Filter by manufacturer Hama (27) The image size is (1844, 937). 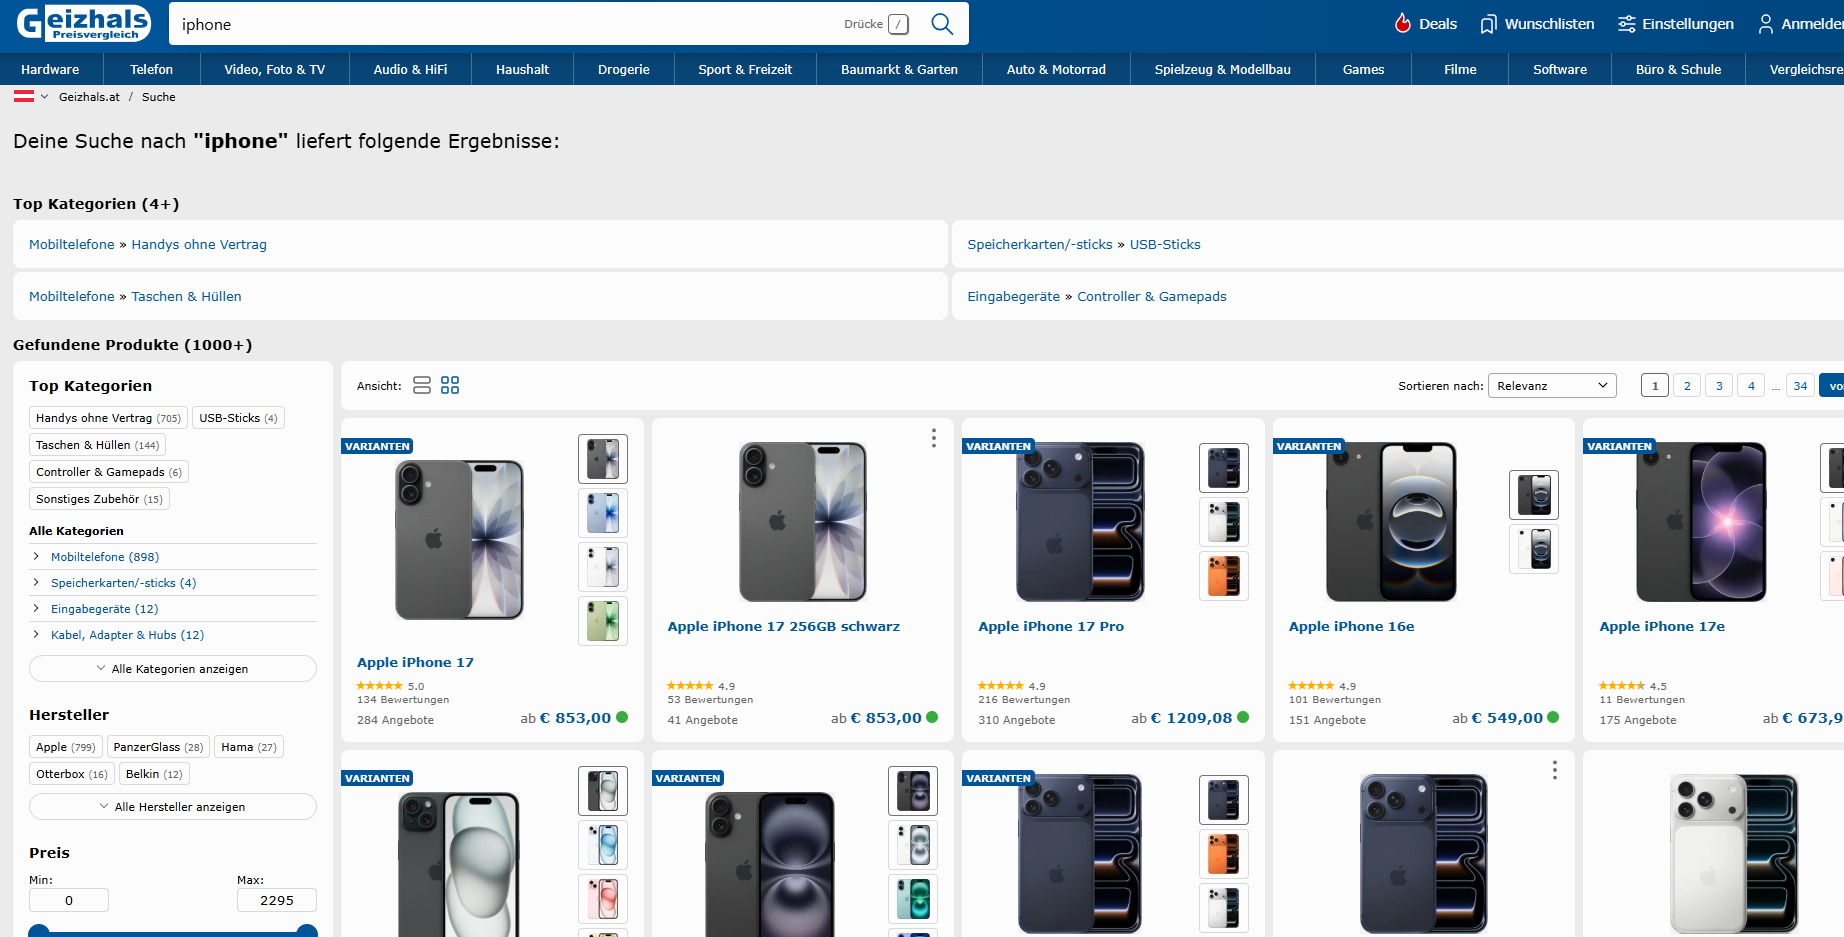point(249,746)
